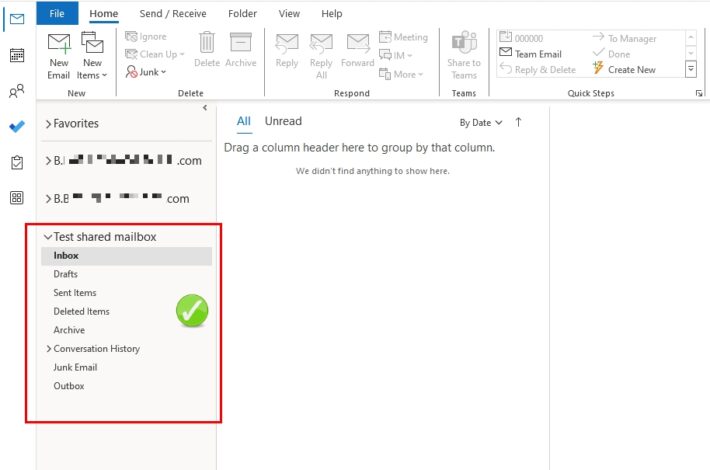Click the Ignore conversation button

[146, 37]
